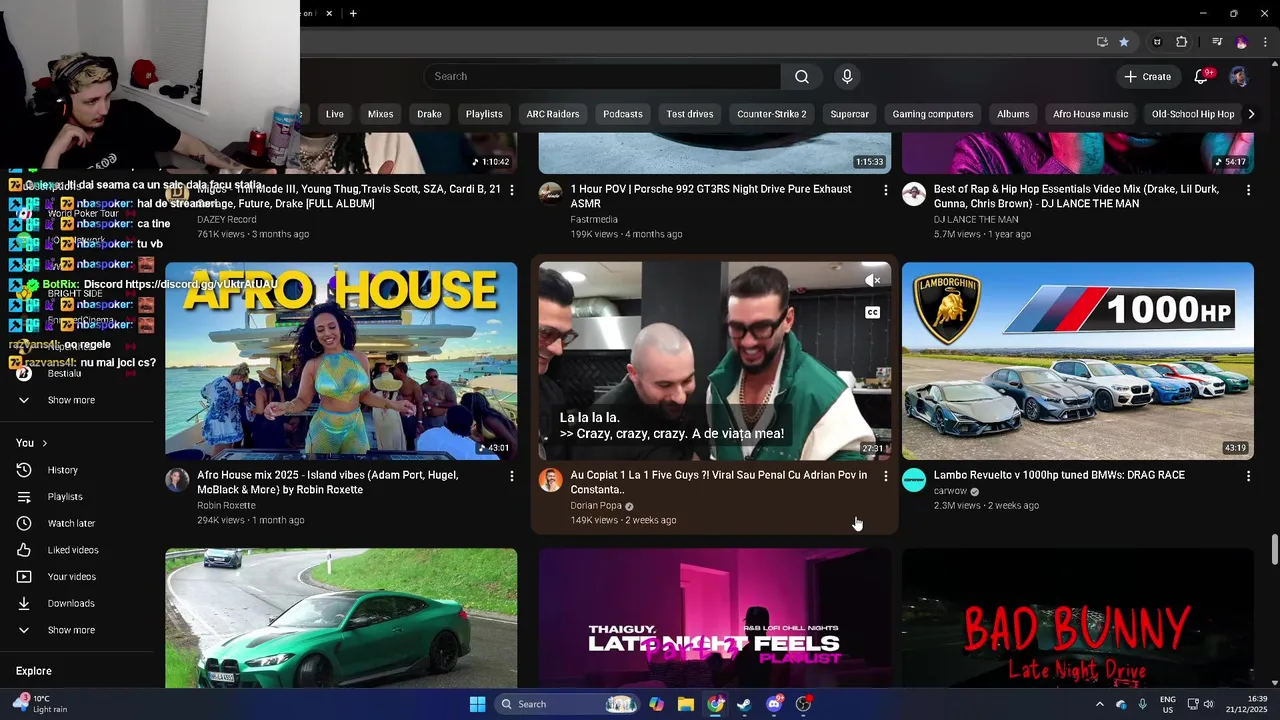
Task: Open the new tab plus button
Action: pos(353,13)
